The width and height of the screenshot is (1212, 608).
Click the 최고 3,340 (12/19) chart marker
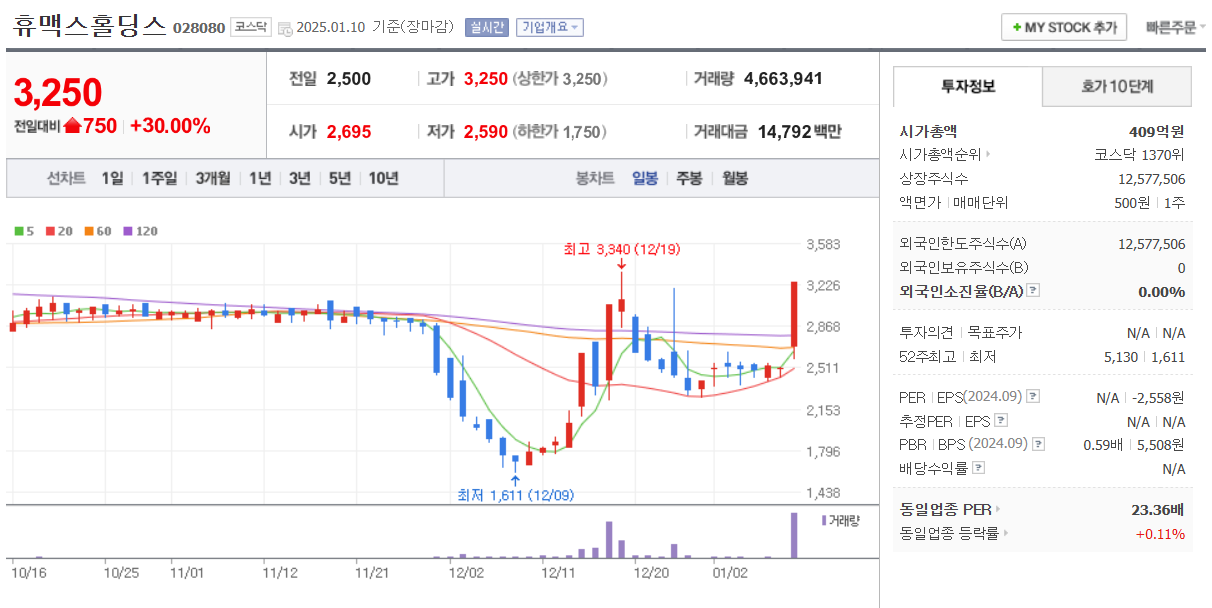(621, 249)
